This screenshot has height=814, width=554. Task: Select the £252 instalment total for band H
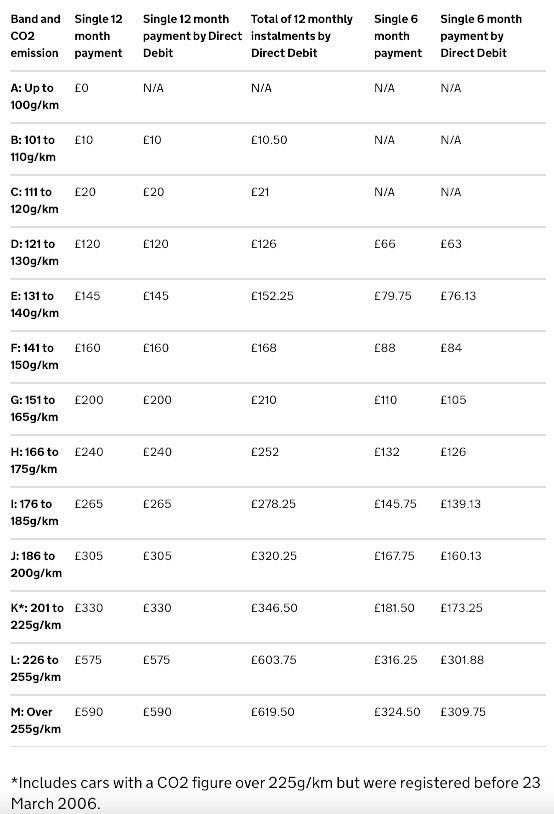coord(265,452)
